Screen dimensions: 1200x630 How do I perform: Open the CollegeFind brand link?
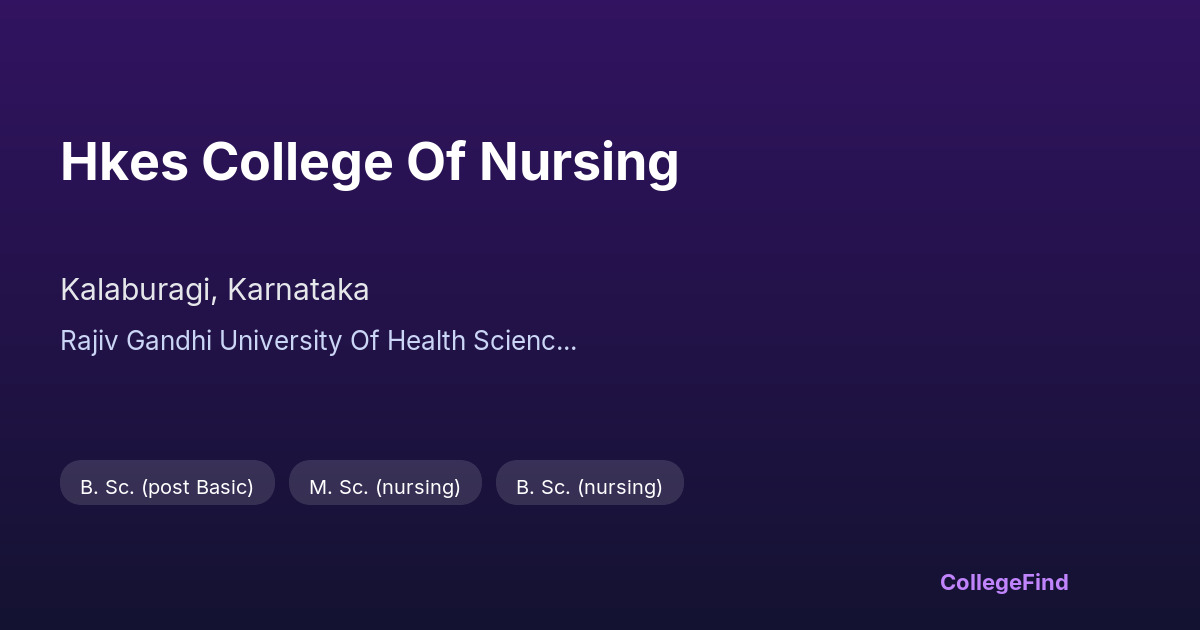(x=1004, y=582)
